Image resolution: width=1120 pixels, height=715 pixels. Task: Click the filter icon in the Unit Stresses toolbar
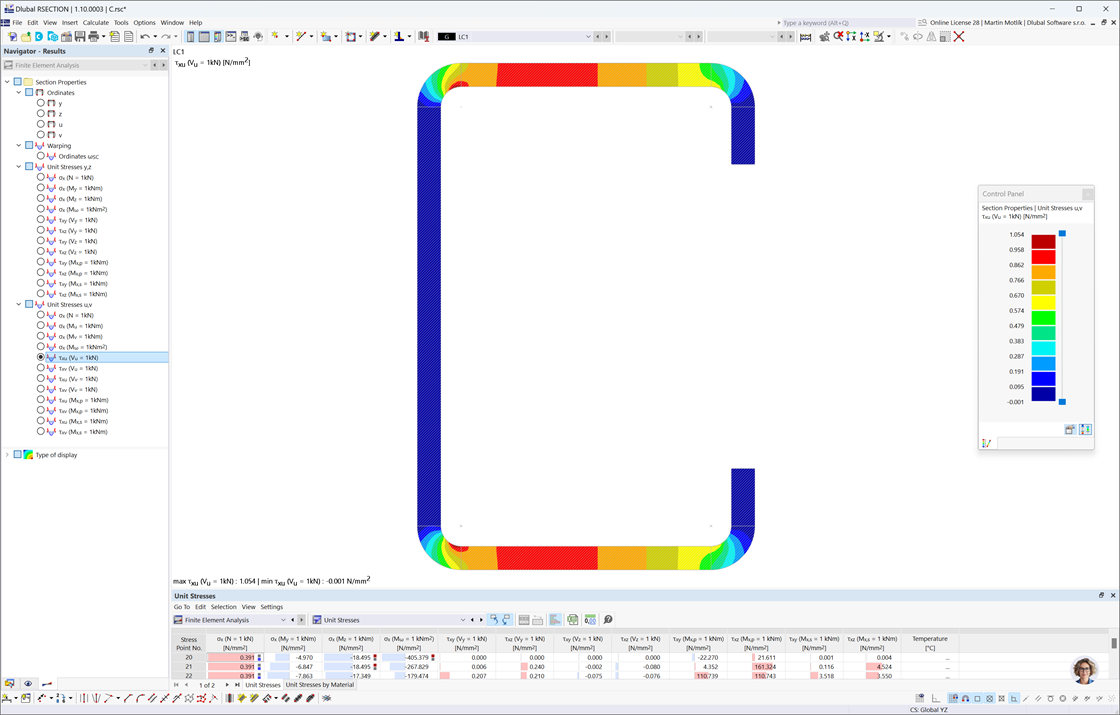pyautogui.click(x=553, y=619)
